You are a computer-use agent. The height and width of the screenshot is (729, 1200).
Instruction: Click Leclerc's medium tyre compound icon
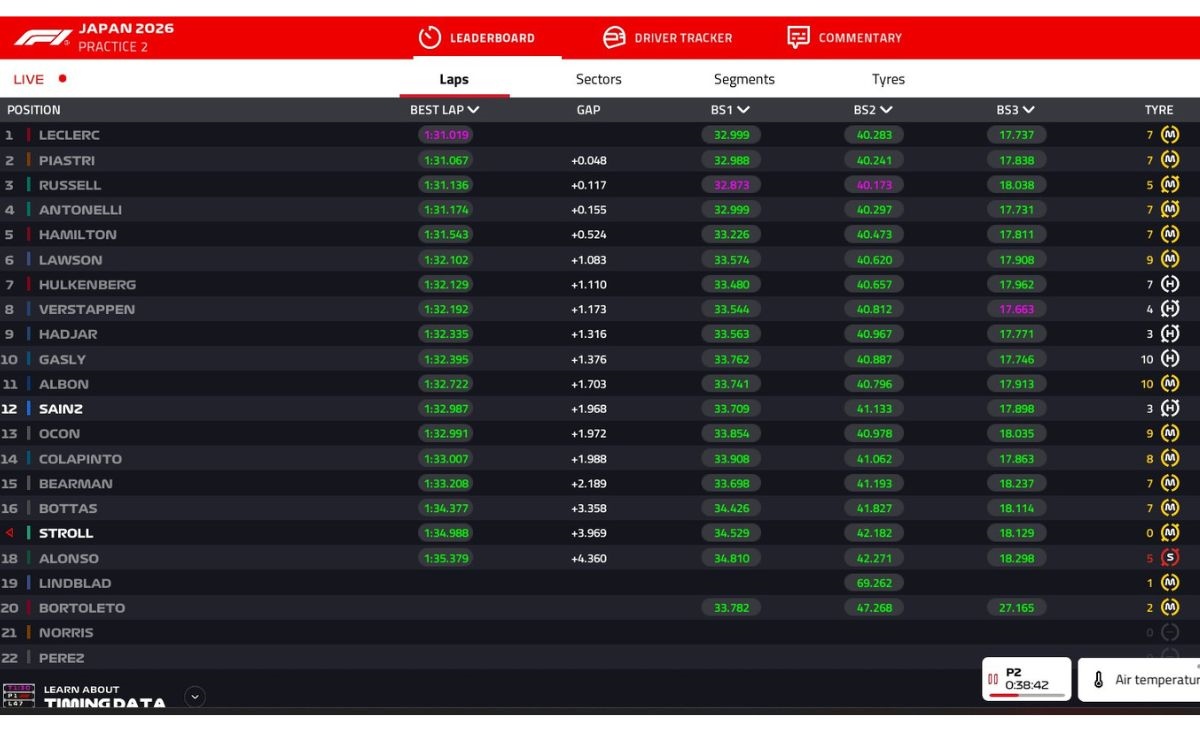[1169, 134]
